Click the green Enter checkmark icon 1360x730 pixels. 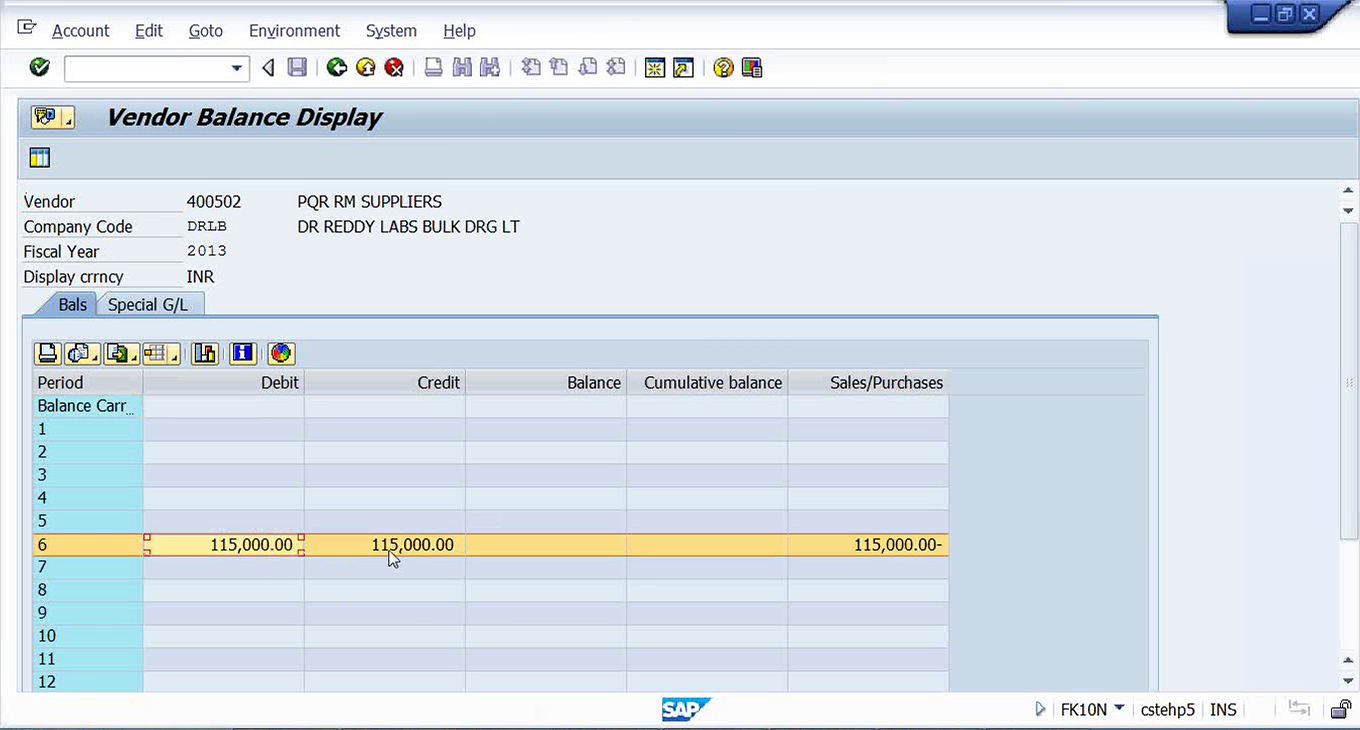[x=40, y=68]
